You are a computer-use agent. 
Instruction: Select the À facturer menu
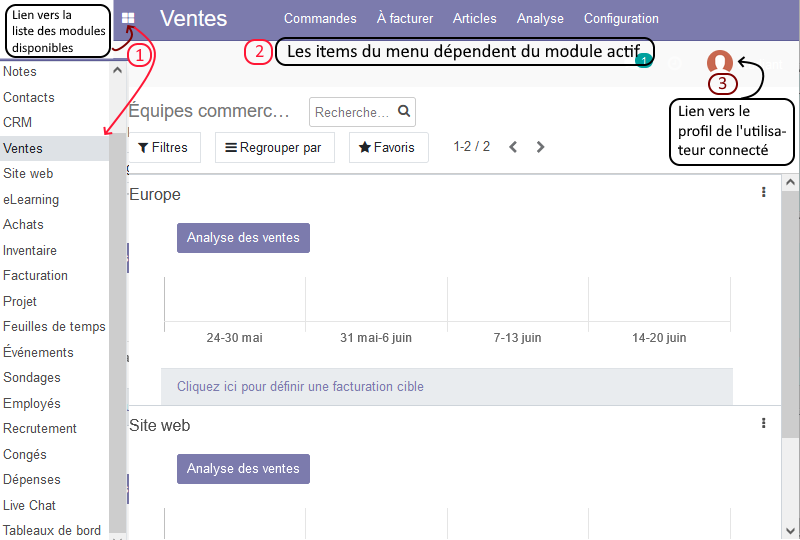tap(405, 18)
